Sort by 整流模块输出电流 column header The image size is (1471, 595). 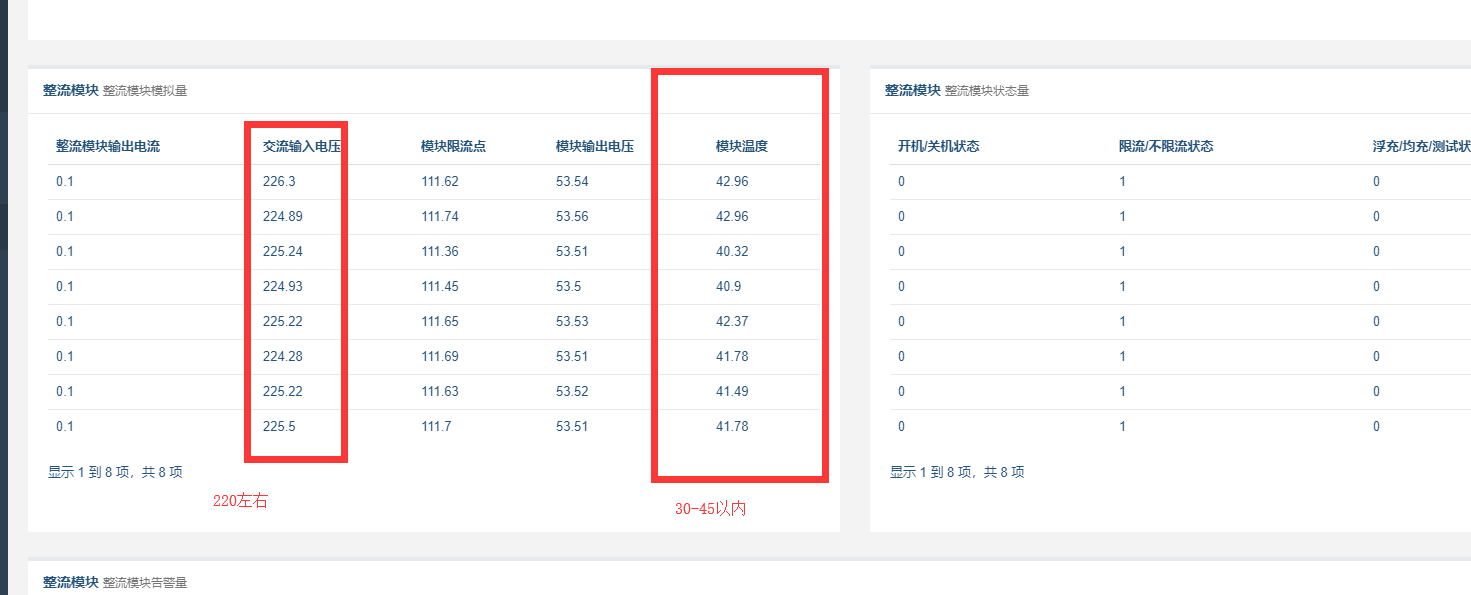point(108,146)
